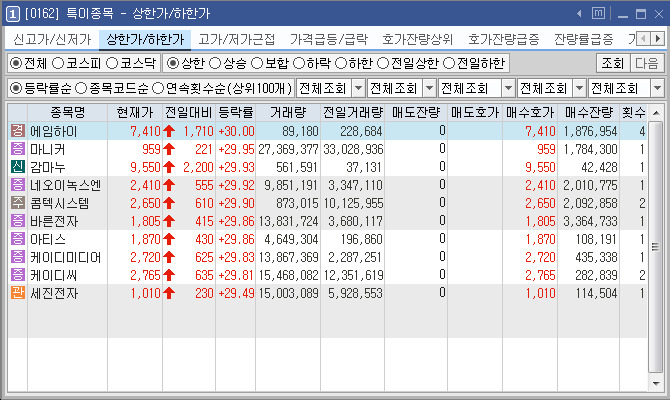Click the 매수잔량 column header

click(x=588, y=112)
